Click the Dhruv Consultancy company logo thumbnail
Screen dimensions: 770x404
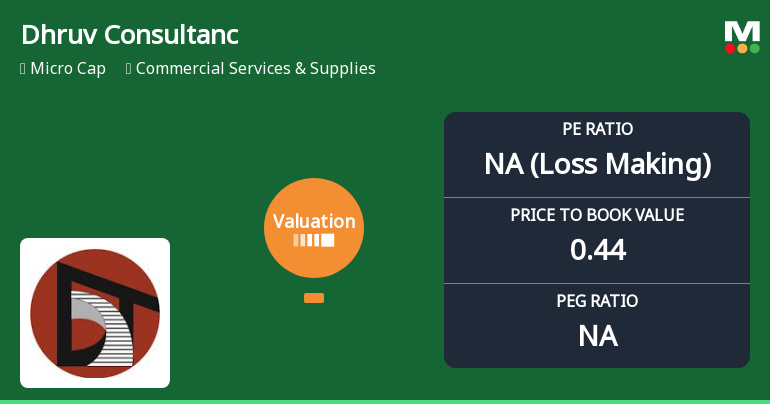pyautogui.click(x=95, y=313)
